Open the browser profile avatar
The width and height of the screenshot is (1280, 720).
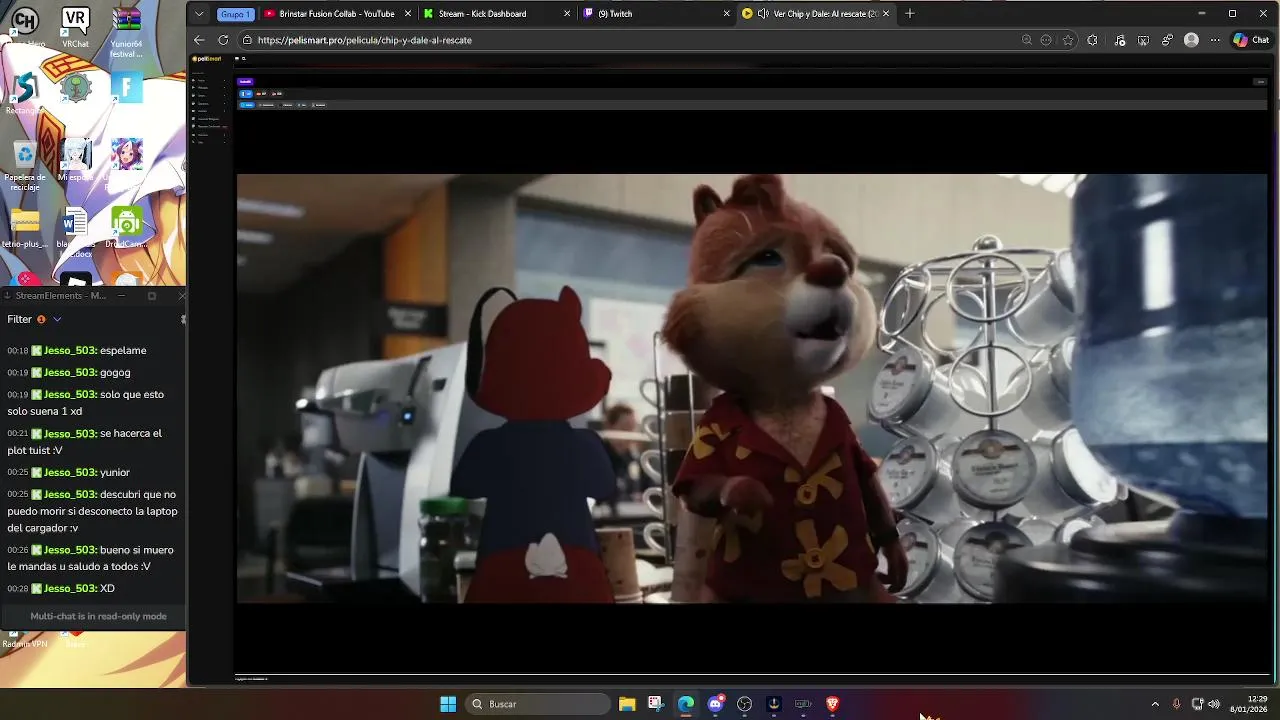[x=1191, y=40]
